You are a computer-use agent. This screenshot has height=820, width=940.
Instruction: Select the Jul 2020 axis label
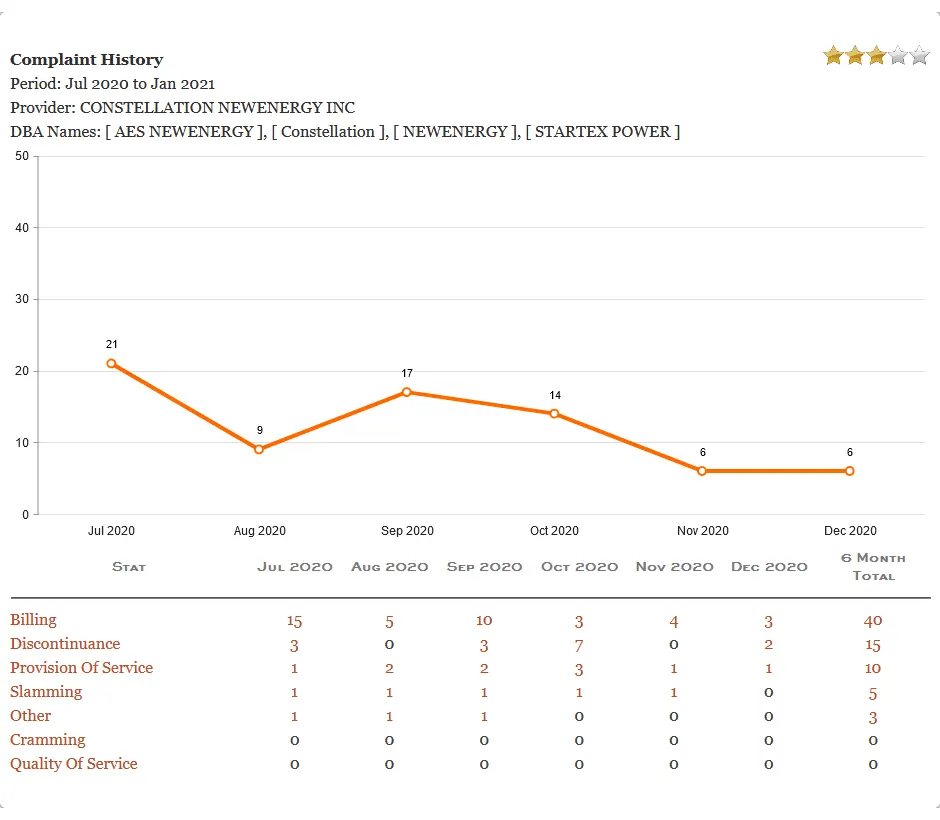(111, 531)
